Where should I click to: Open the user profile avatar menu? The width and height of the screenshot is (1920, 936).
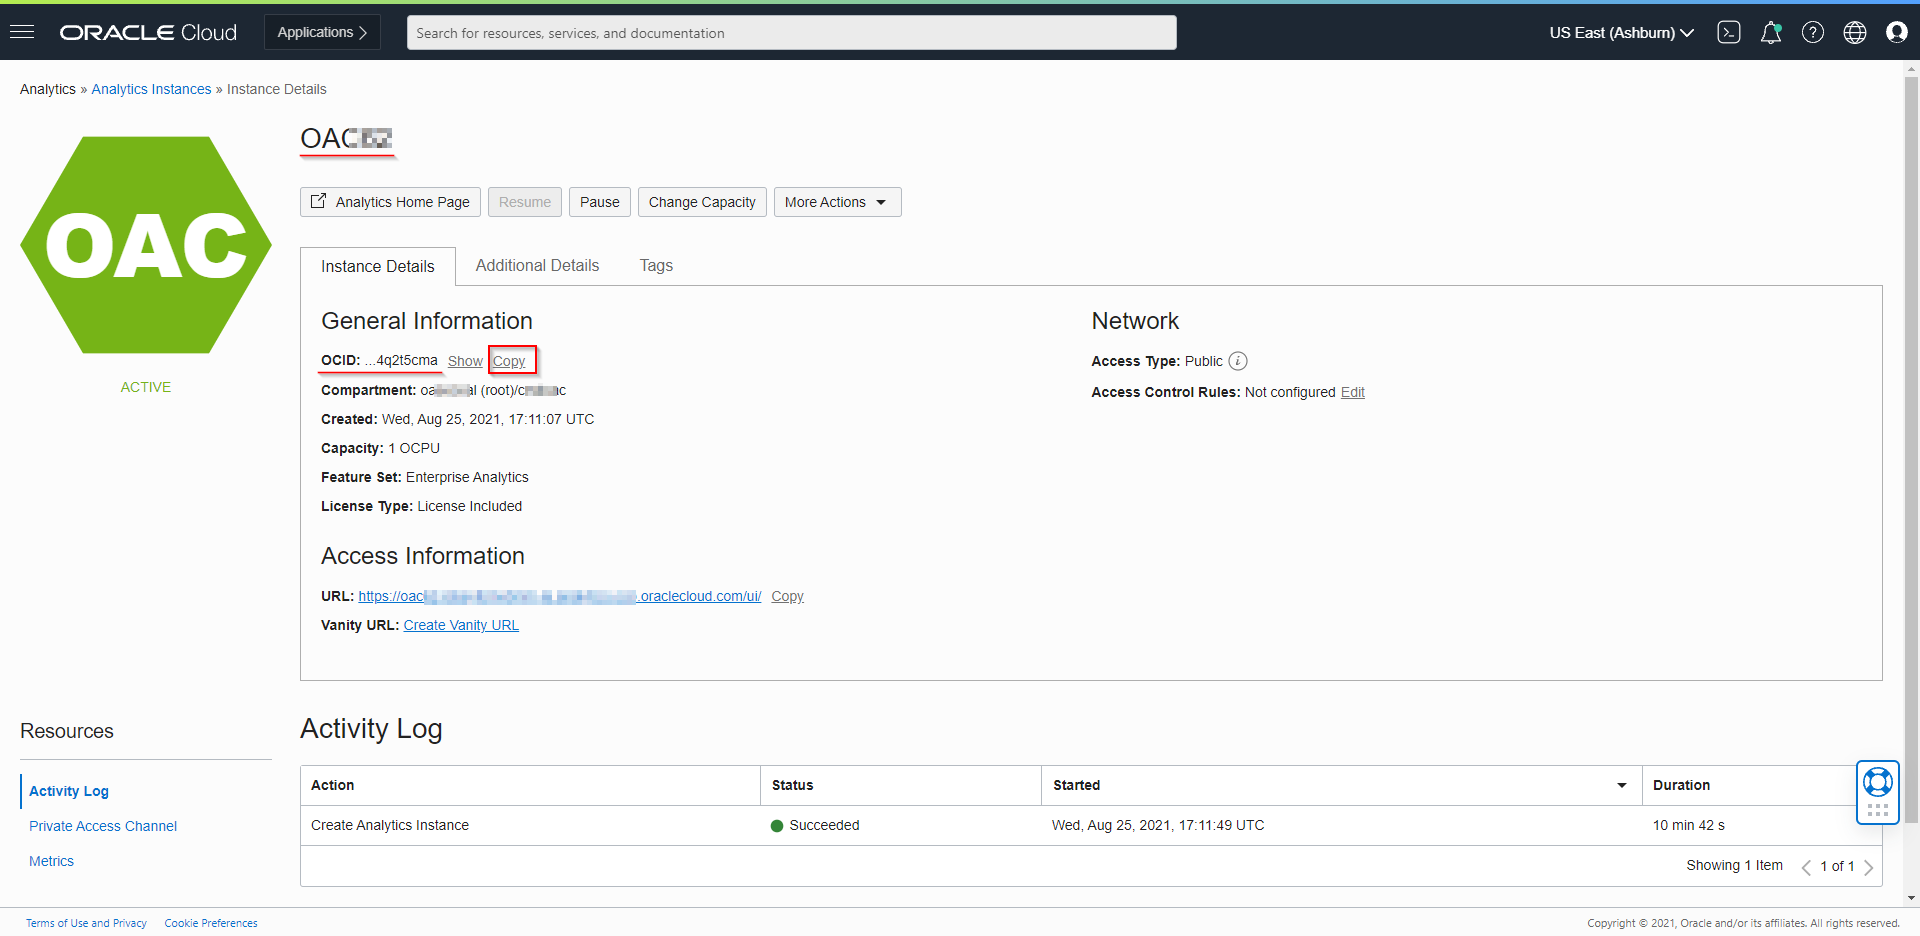click(1897, 32)
